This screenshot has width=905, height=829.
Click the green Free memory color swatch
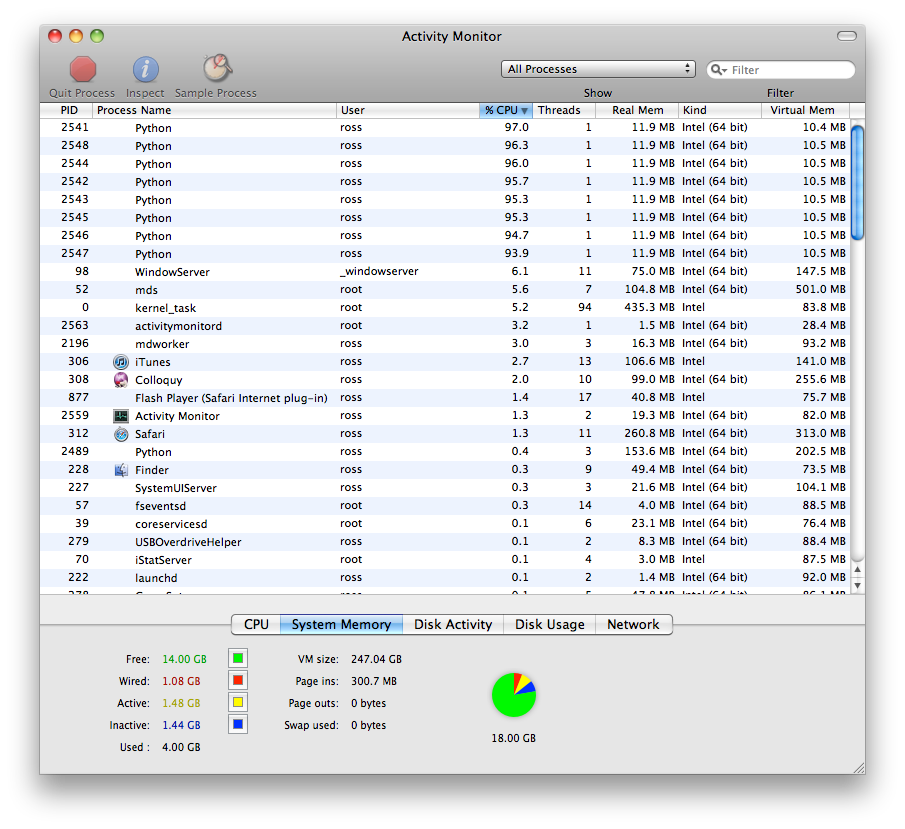(238, 658)
